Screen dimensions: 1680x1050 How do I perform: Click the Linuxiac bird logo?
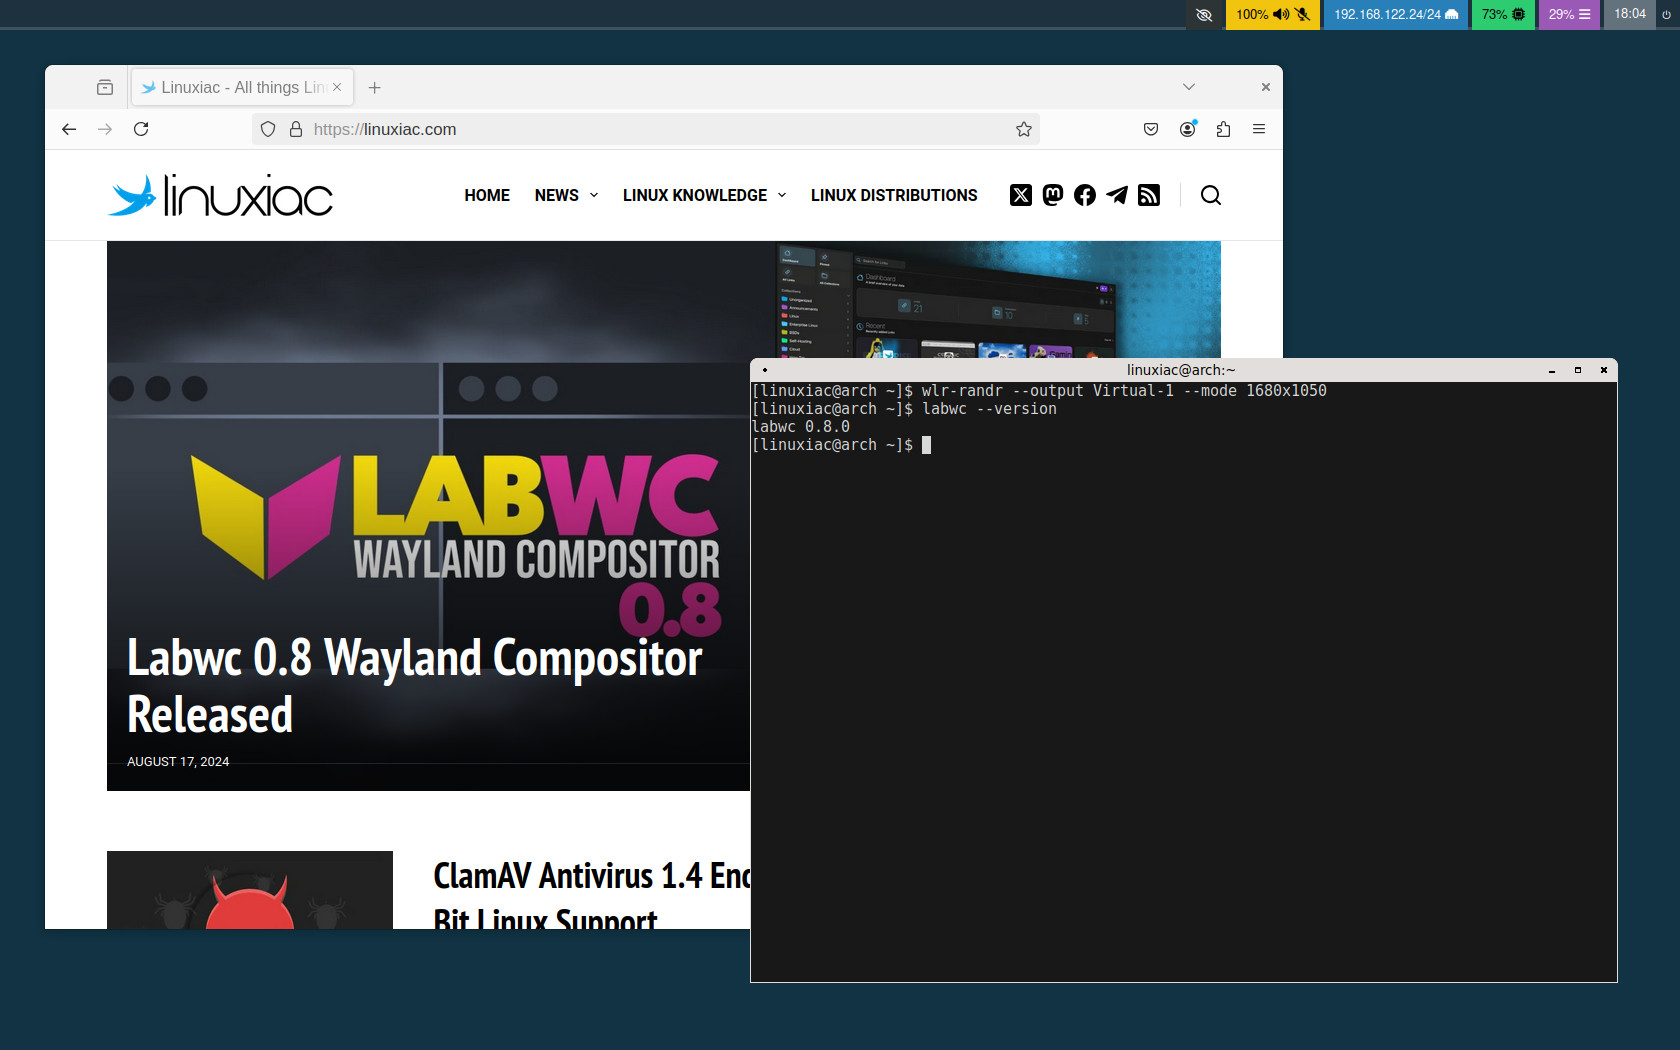220,195
